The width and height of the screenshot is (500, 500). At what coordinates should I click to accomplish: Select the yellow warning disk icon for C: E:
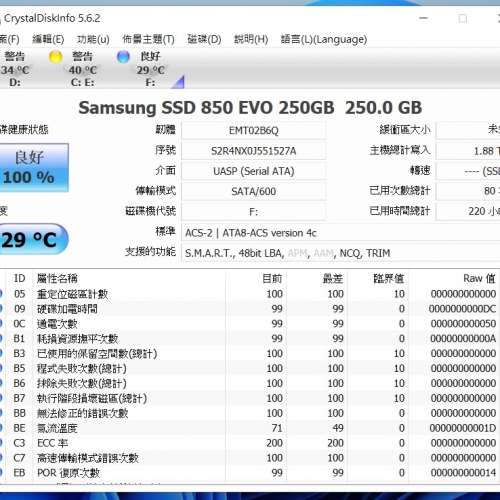[55, 57]
